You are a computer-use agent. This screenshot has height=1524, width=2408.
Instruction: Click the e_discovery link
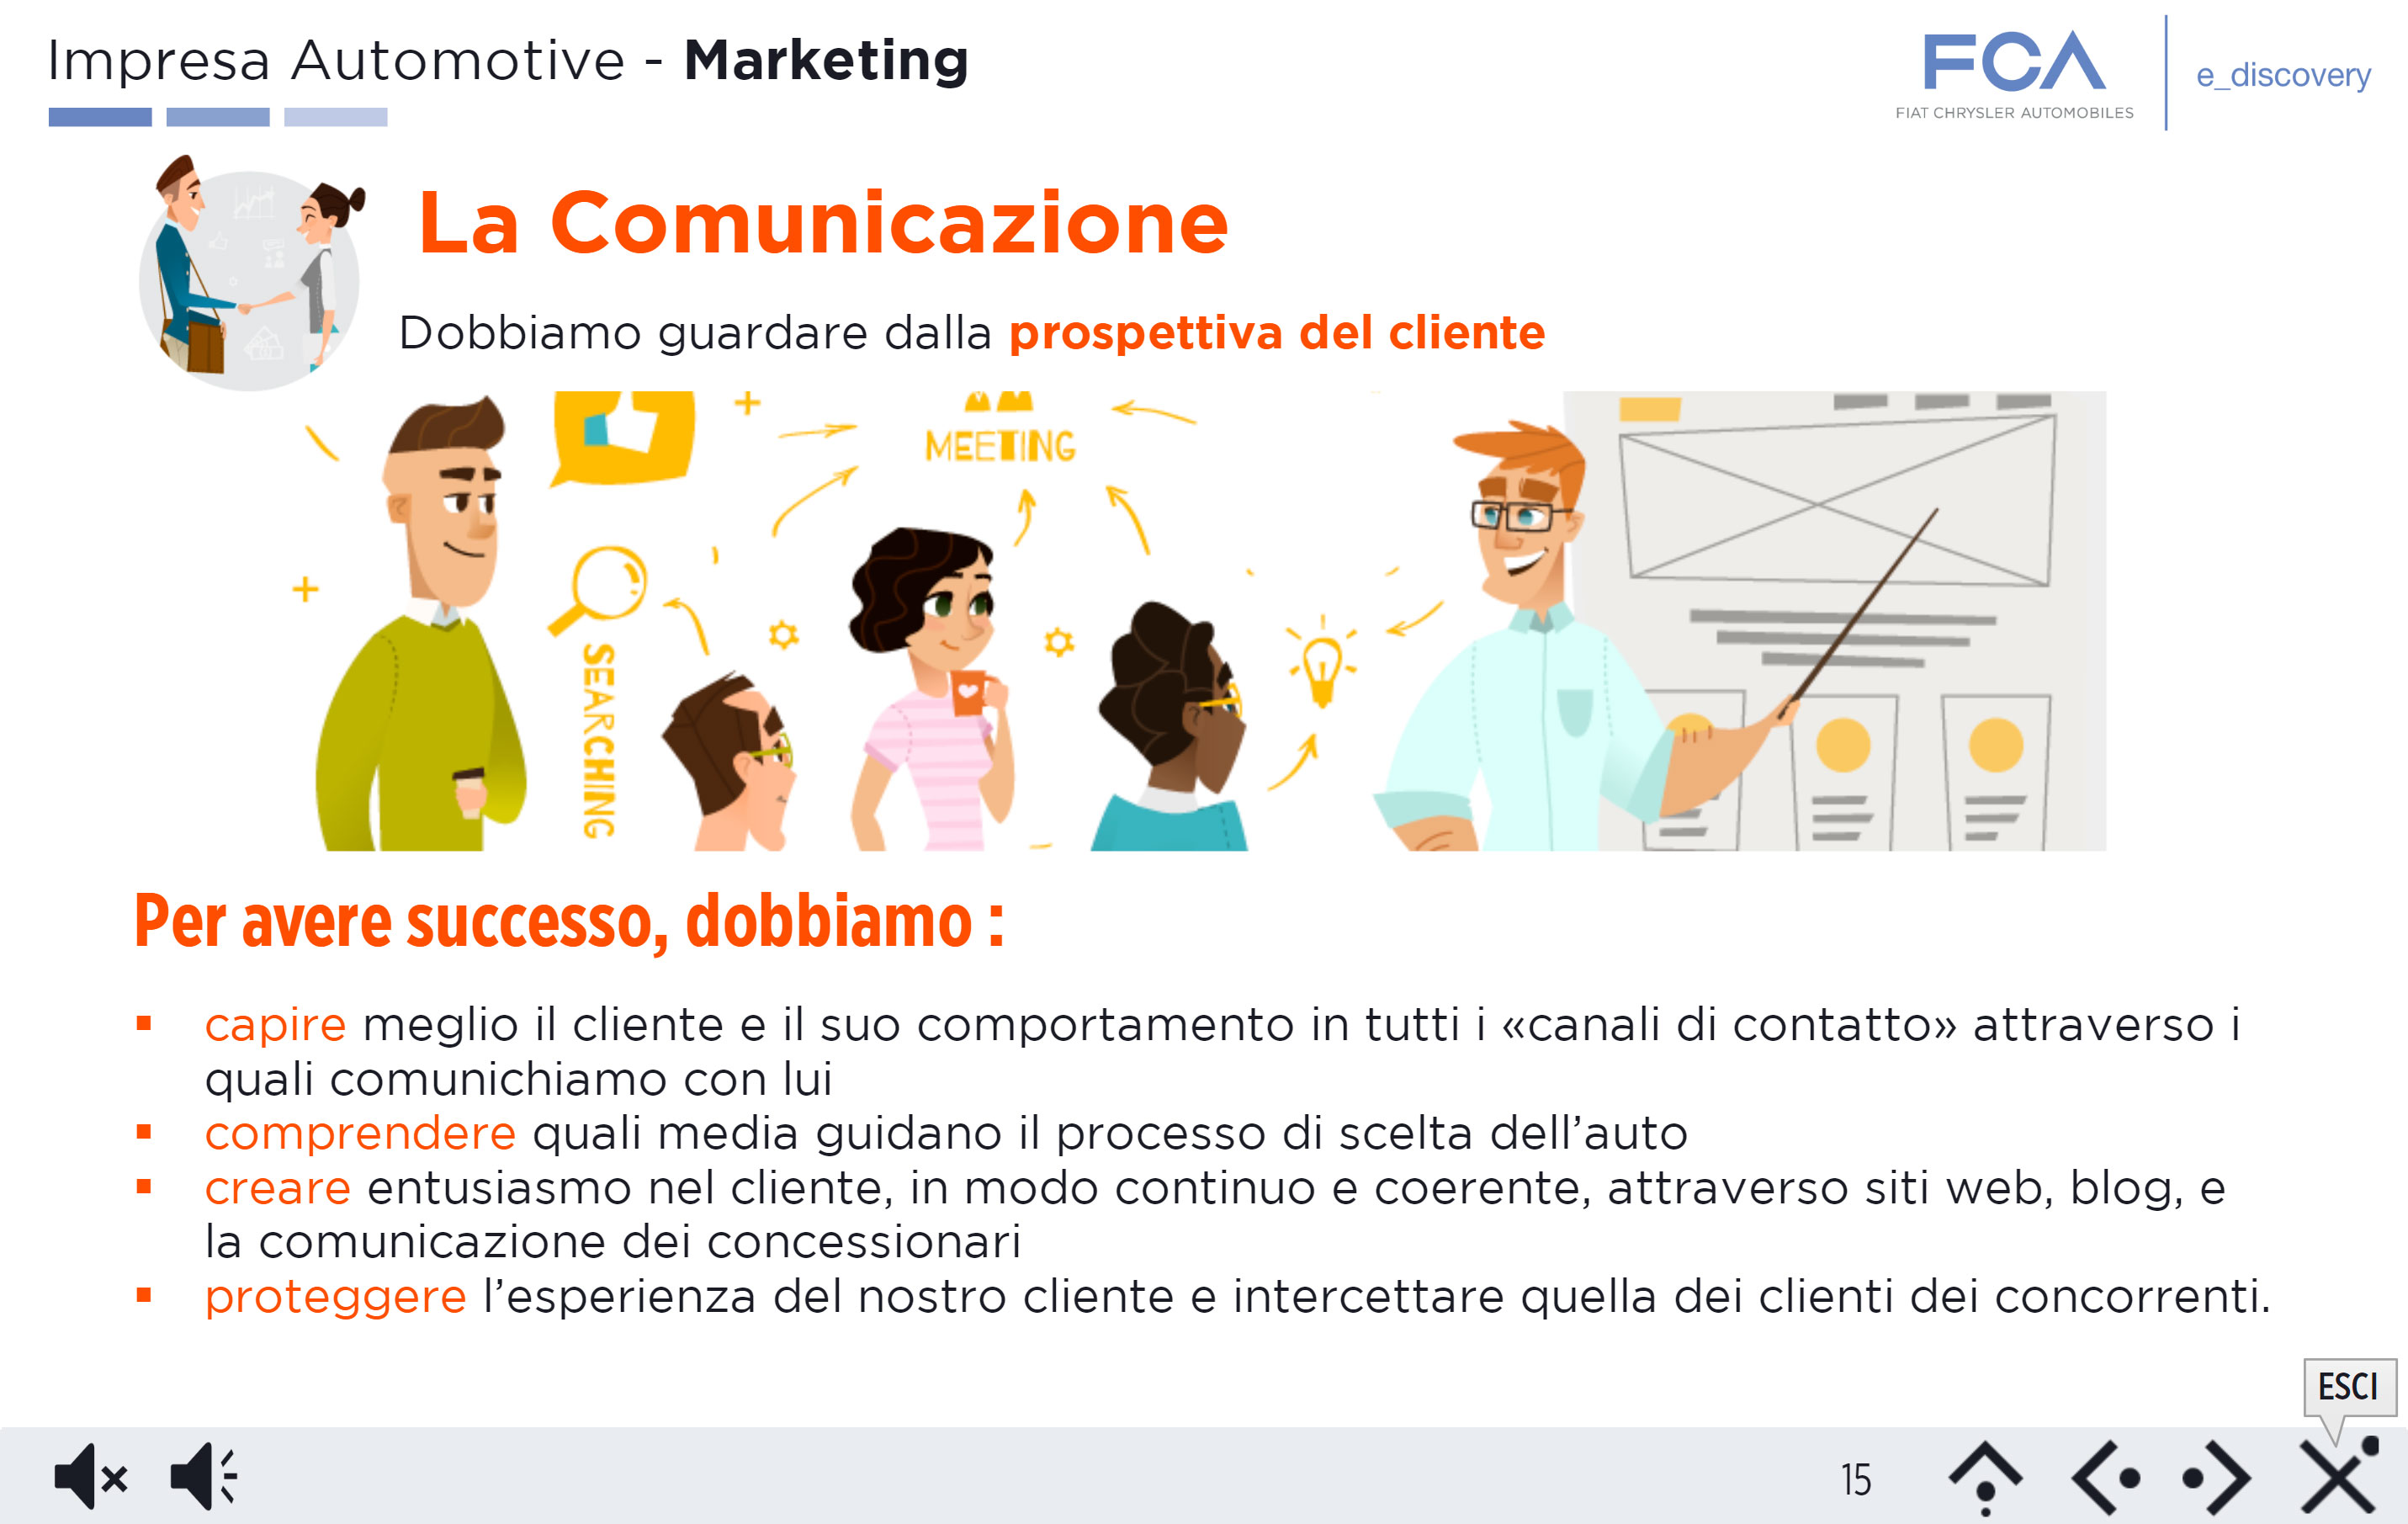click(2283, 75)
